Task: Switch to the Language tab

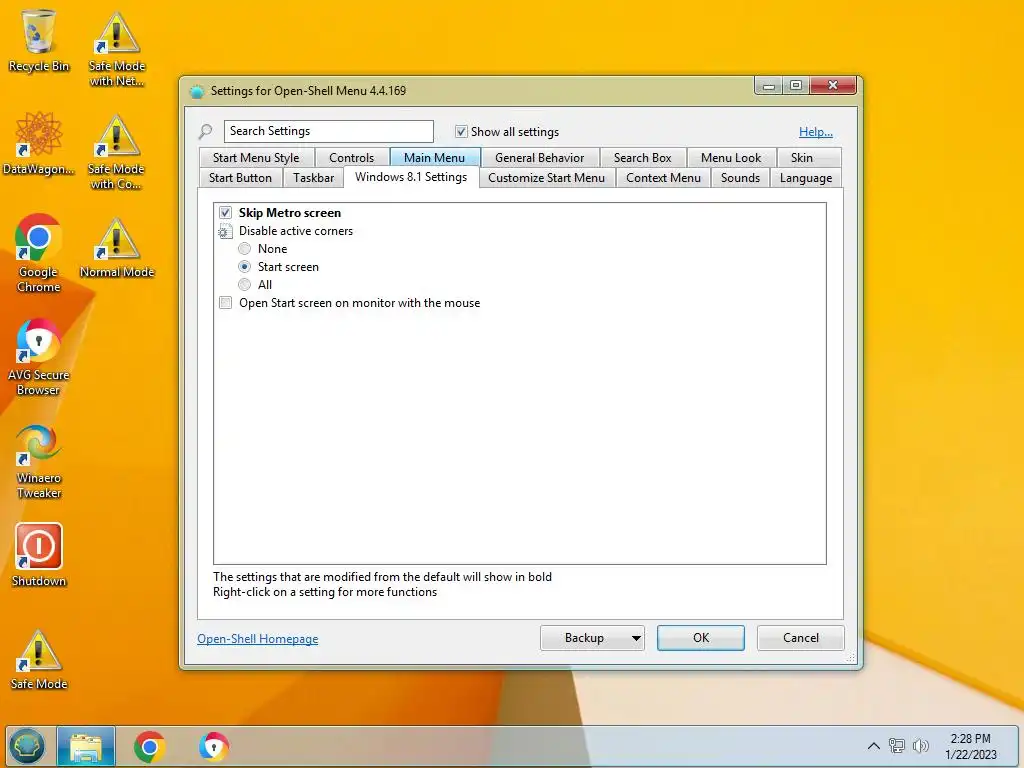Action: pos(806,178)
